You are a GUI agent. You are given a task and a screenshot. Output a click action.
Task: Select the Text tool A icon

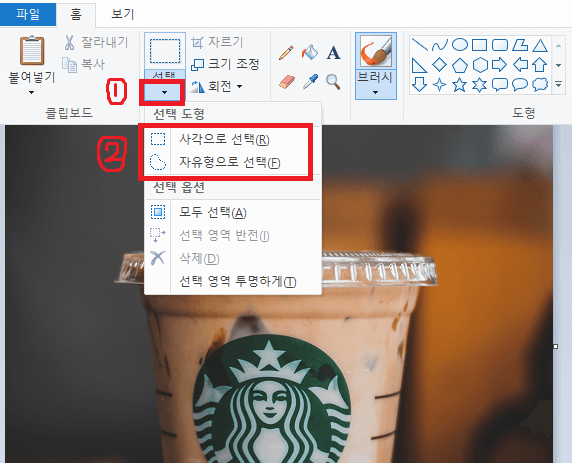coord(333,53)
